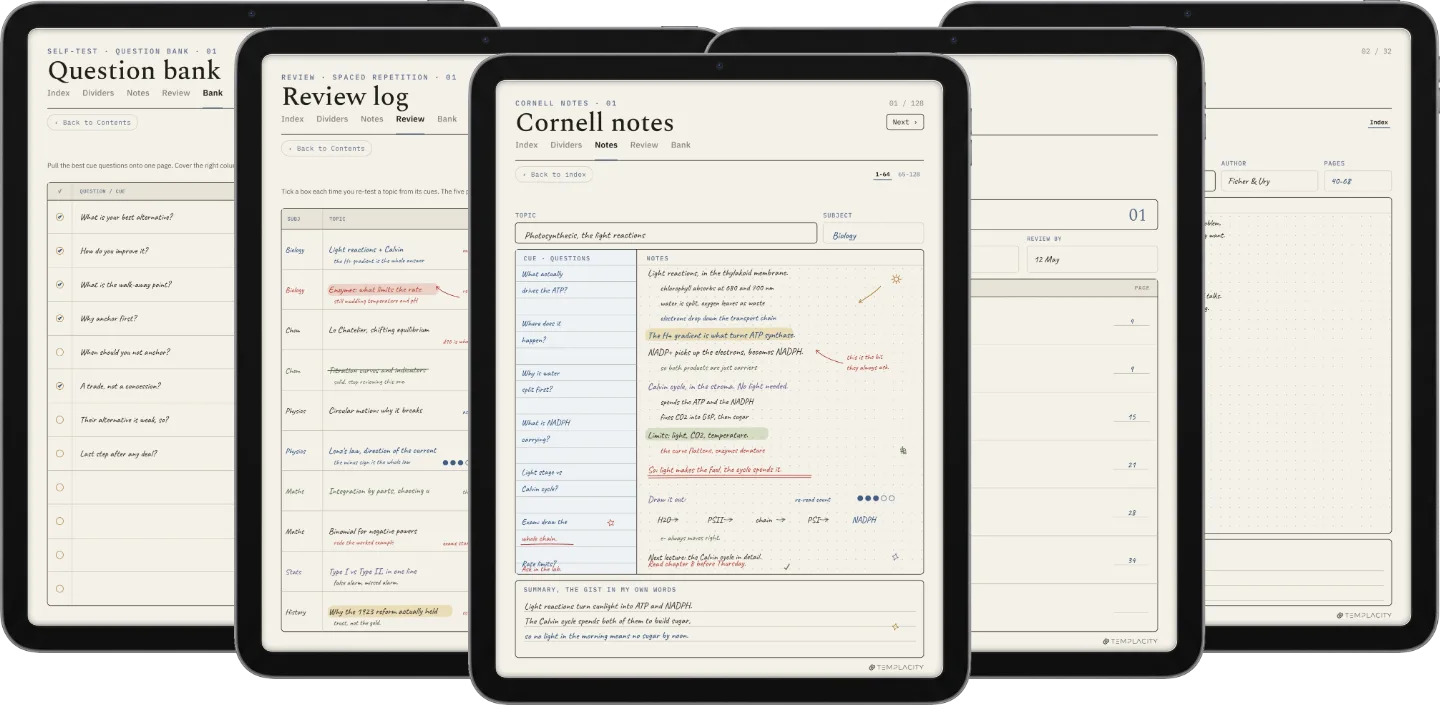
Task: Click the 'Binomial for negative powers' topic
Action: point(373,531)
